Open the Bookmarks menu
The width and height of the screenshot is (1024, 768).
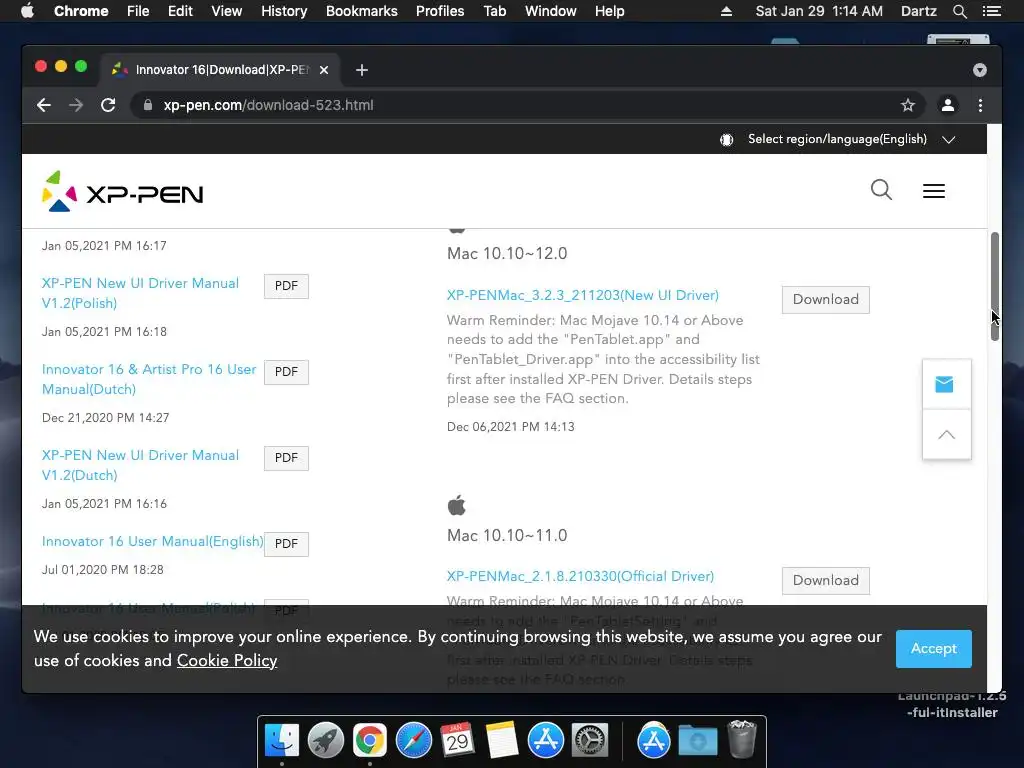(x=362, y=11)
